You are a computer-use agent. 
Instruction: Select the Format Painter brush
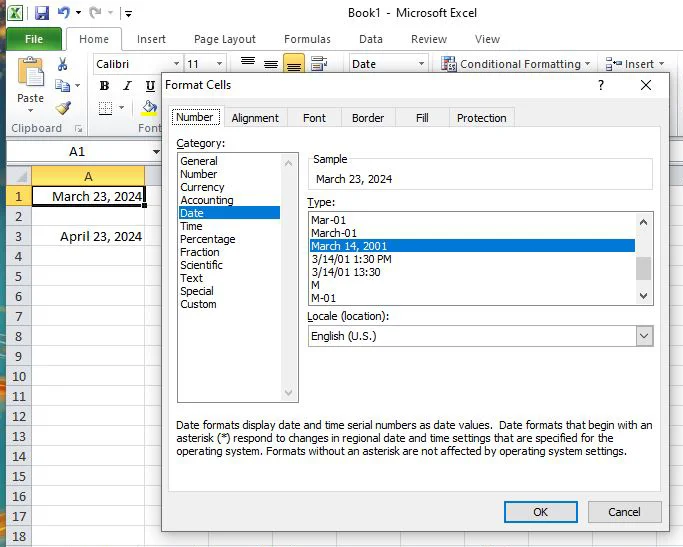click(x=63, y=108)
